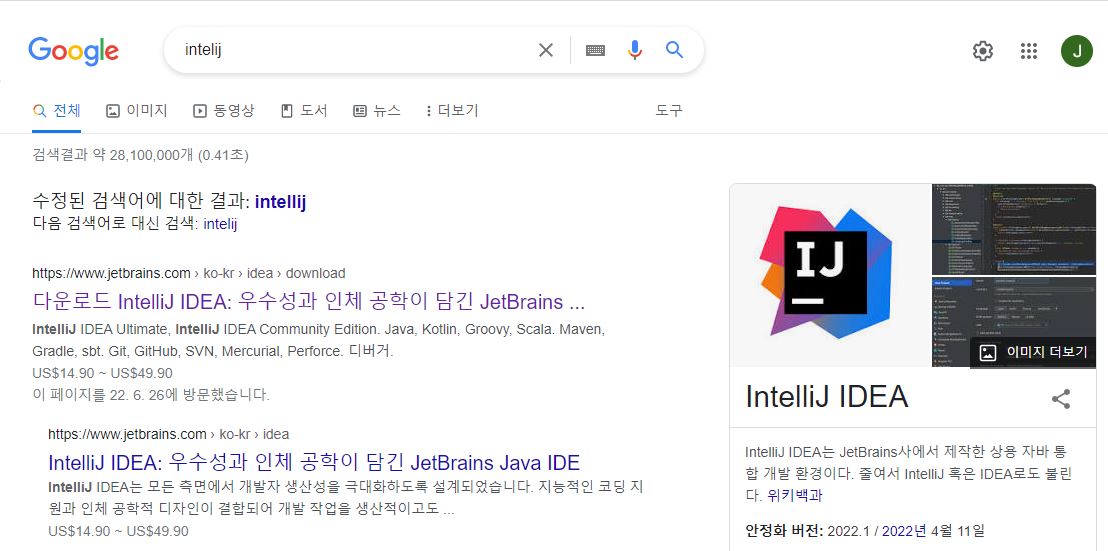
Task: Click the 검색결과 약 28,100,000개 text
Action: [141, 155]
